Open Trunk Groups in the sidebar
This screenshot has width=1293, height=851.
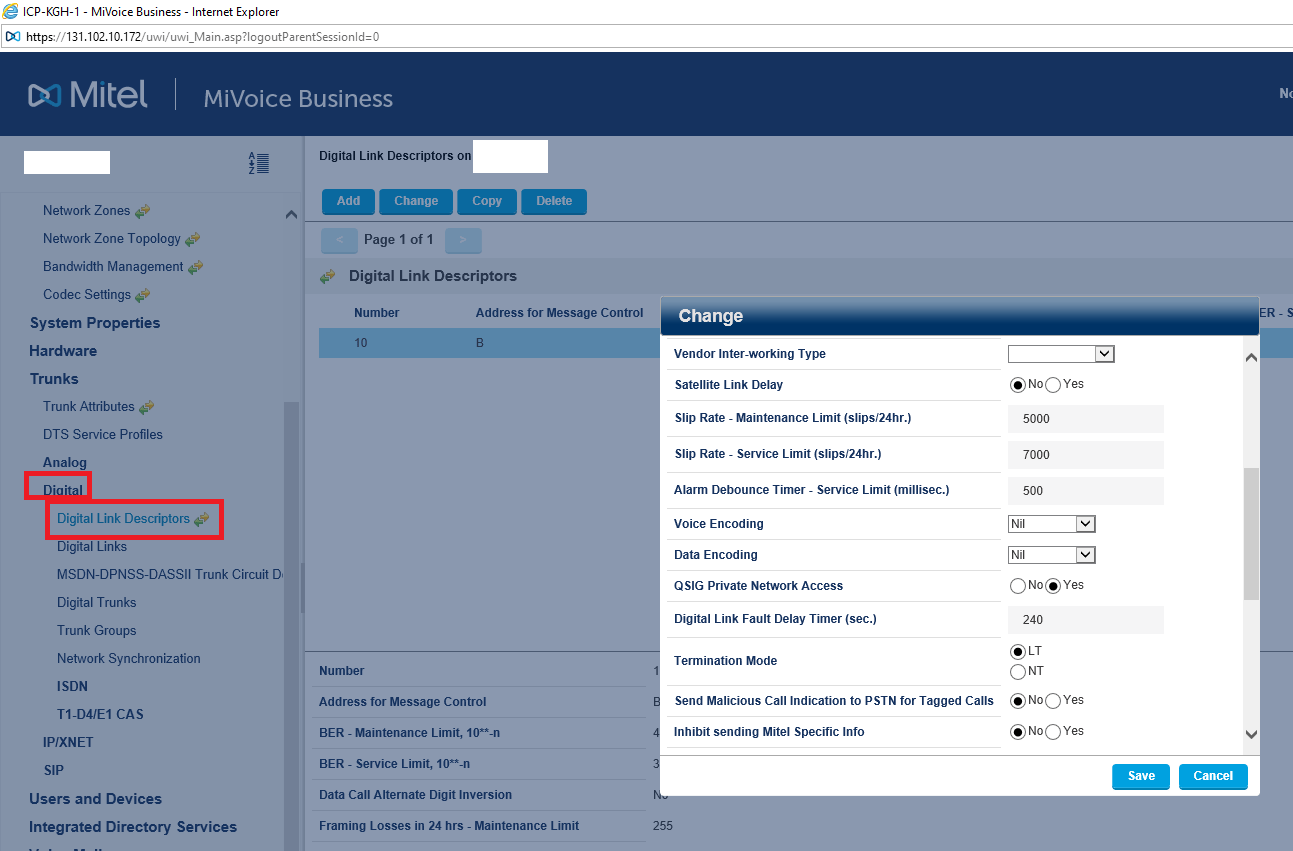point(97,631)
